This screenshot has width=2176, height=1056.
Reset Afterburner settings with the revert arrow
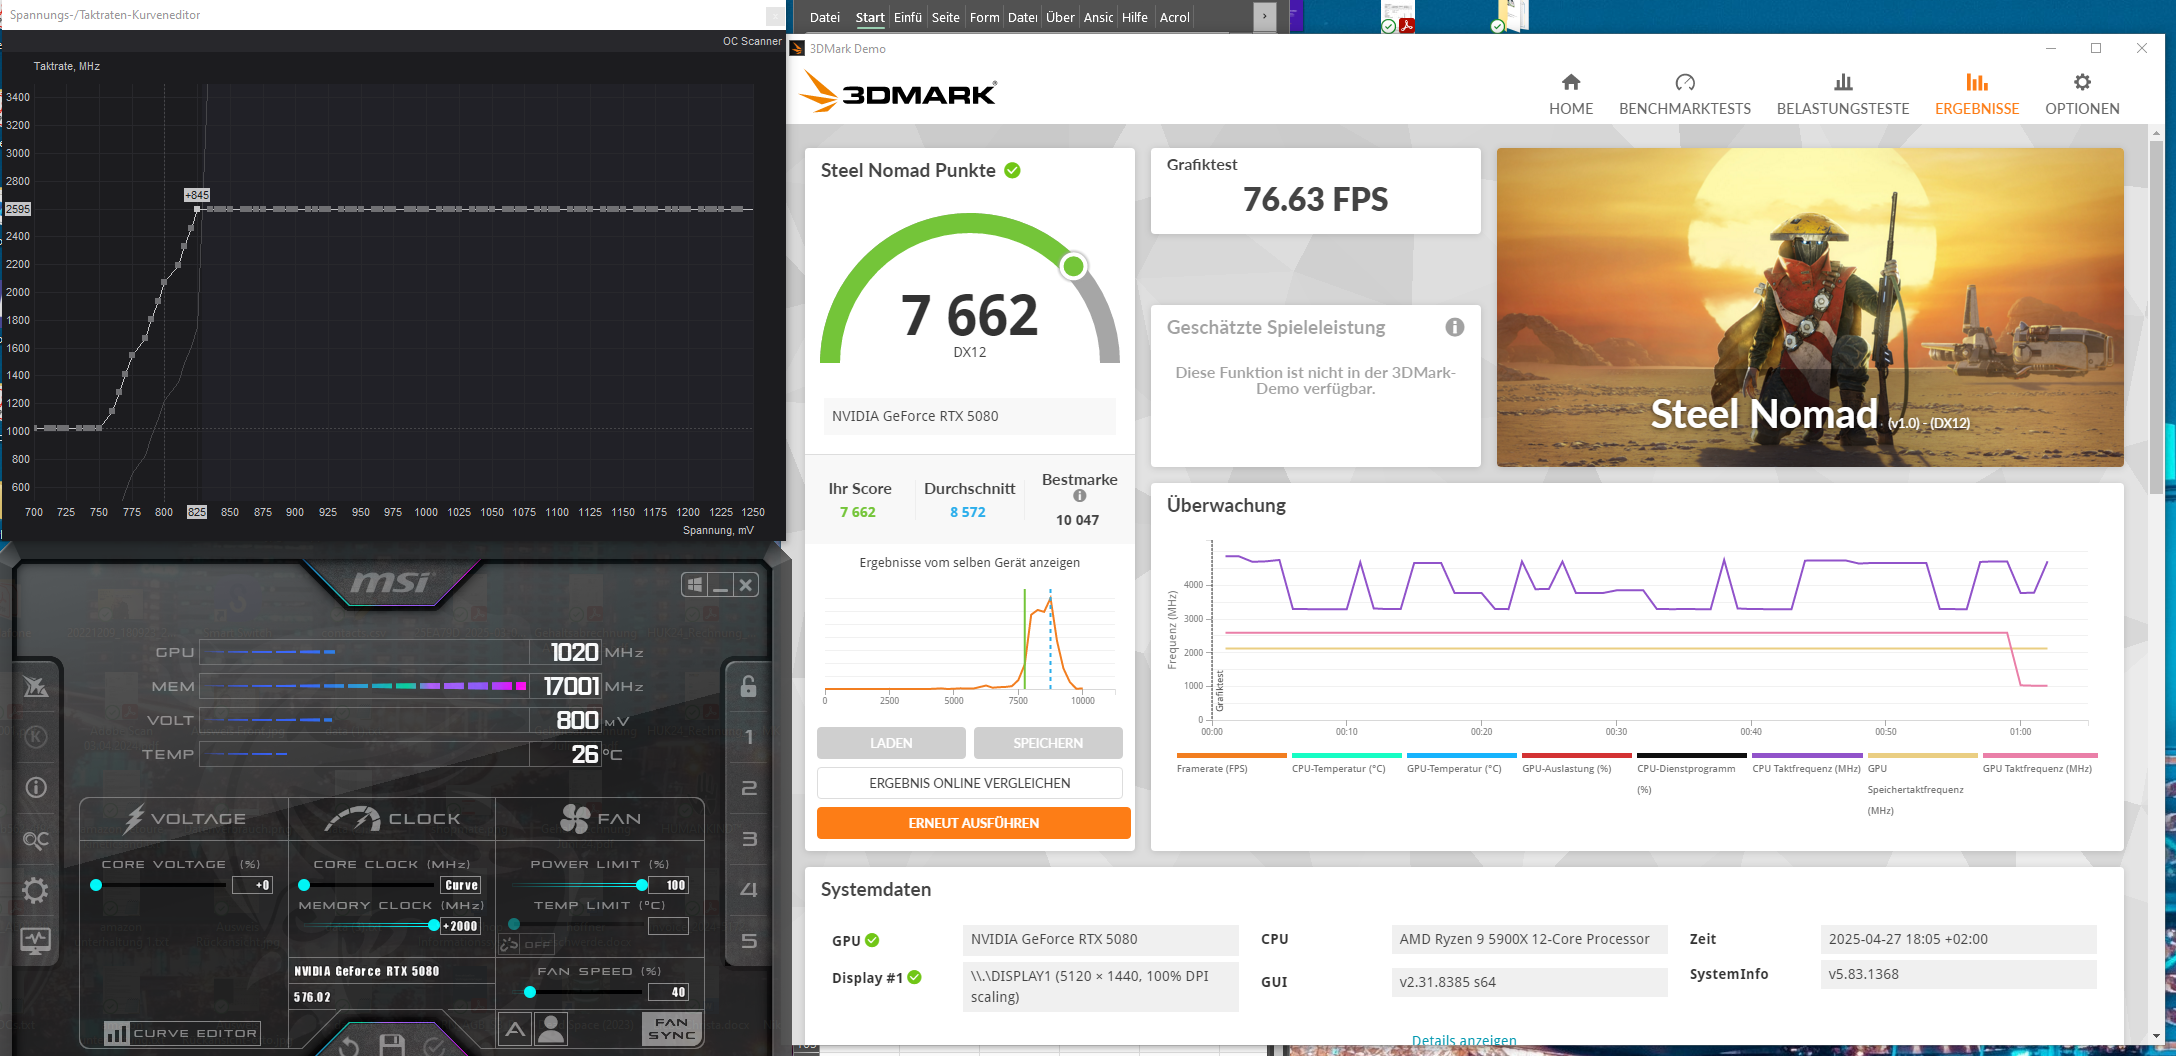[x=349, y=1045]
